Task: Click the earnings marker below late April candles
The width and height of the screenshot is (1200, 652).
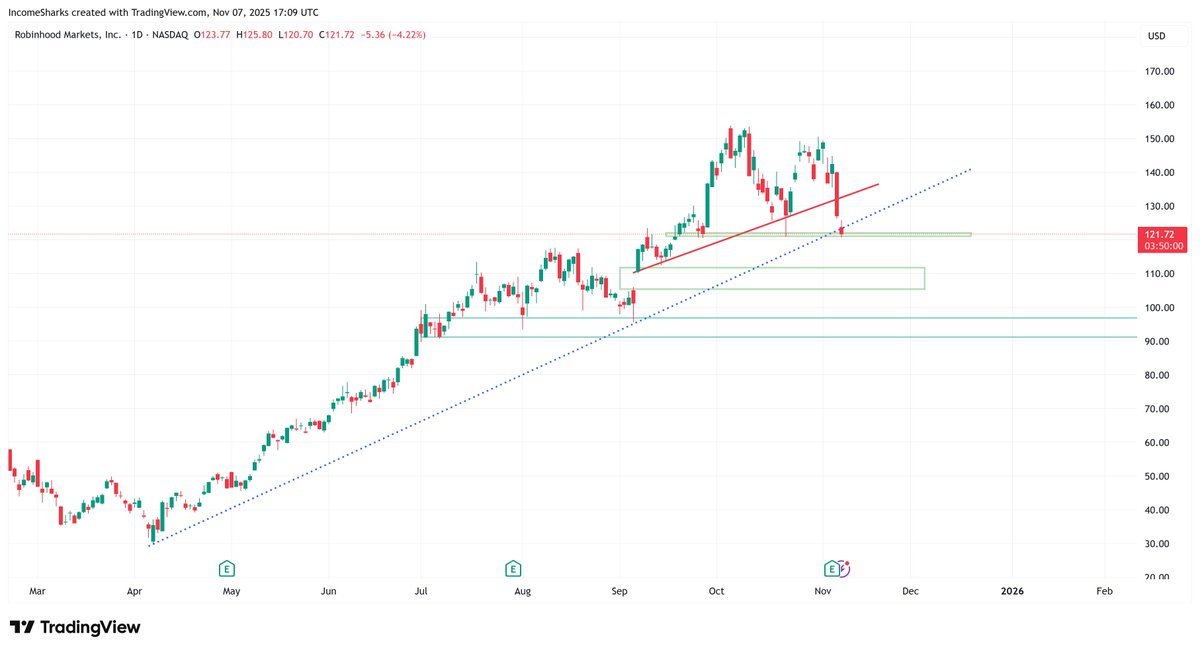Action: click(227, 568)
